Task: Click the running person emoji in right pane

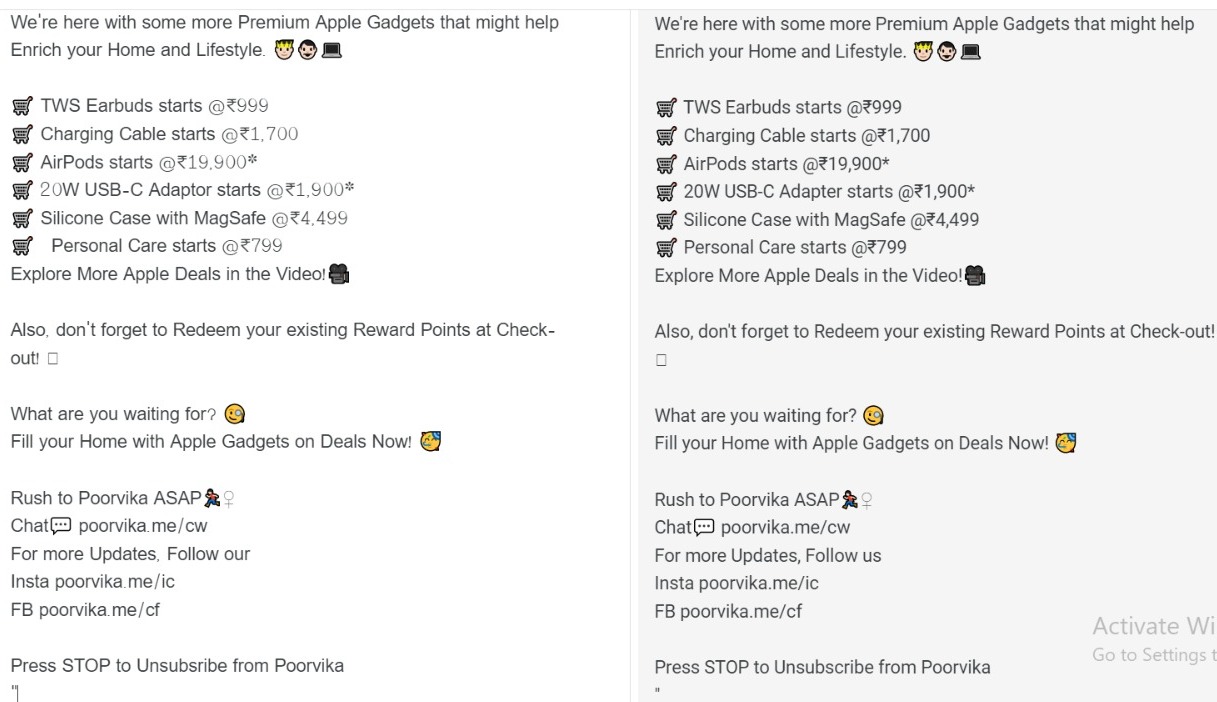Action: pyautogui.click(x=850, y=500)
